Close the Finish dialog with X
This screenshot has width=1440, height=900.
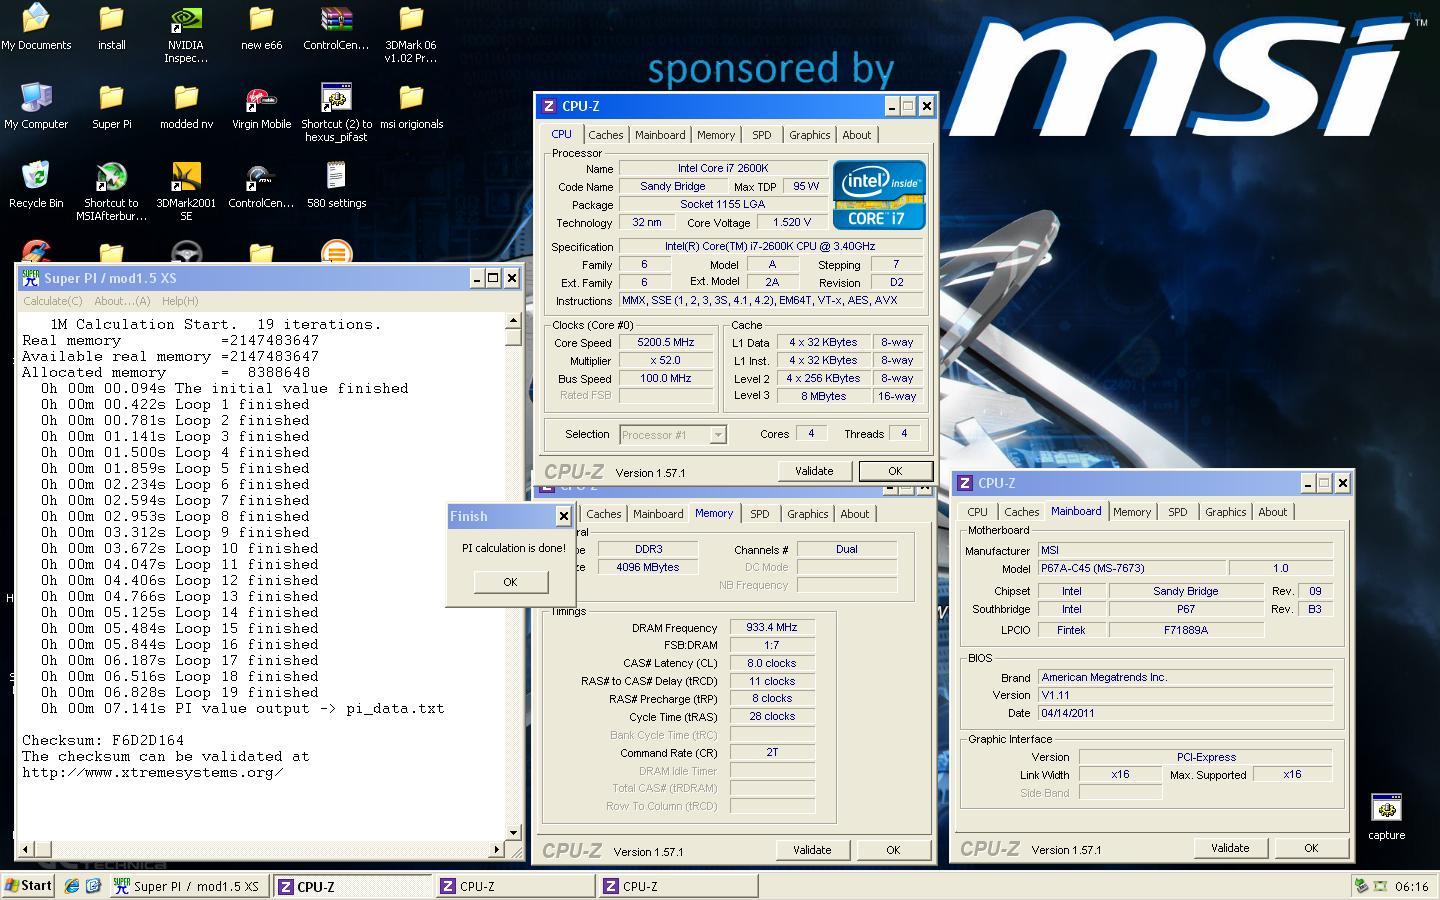click(x=563, y=516)
